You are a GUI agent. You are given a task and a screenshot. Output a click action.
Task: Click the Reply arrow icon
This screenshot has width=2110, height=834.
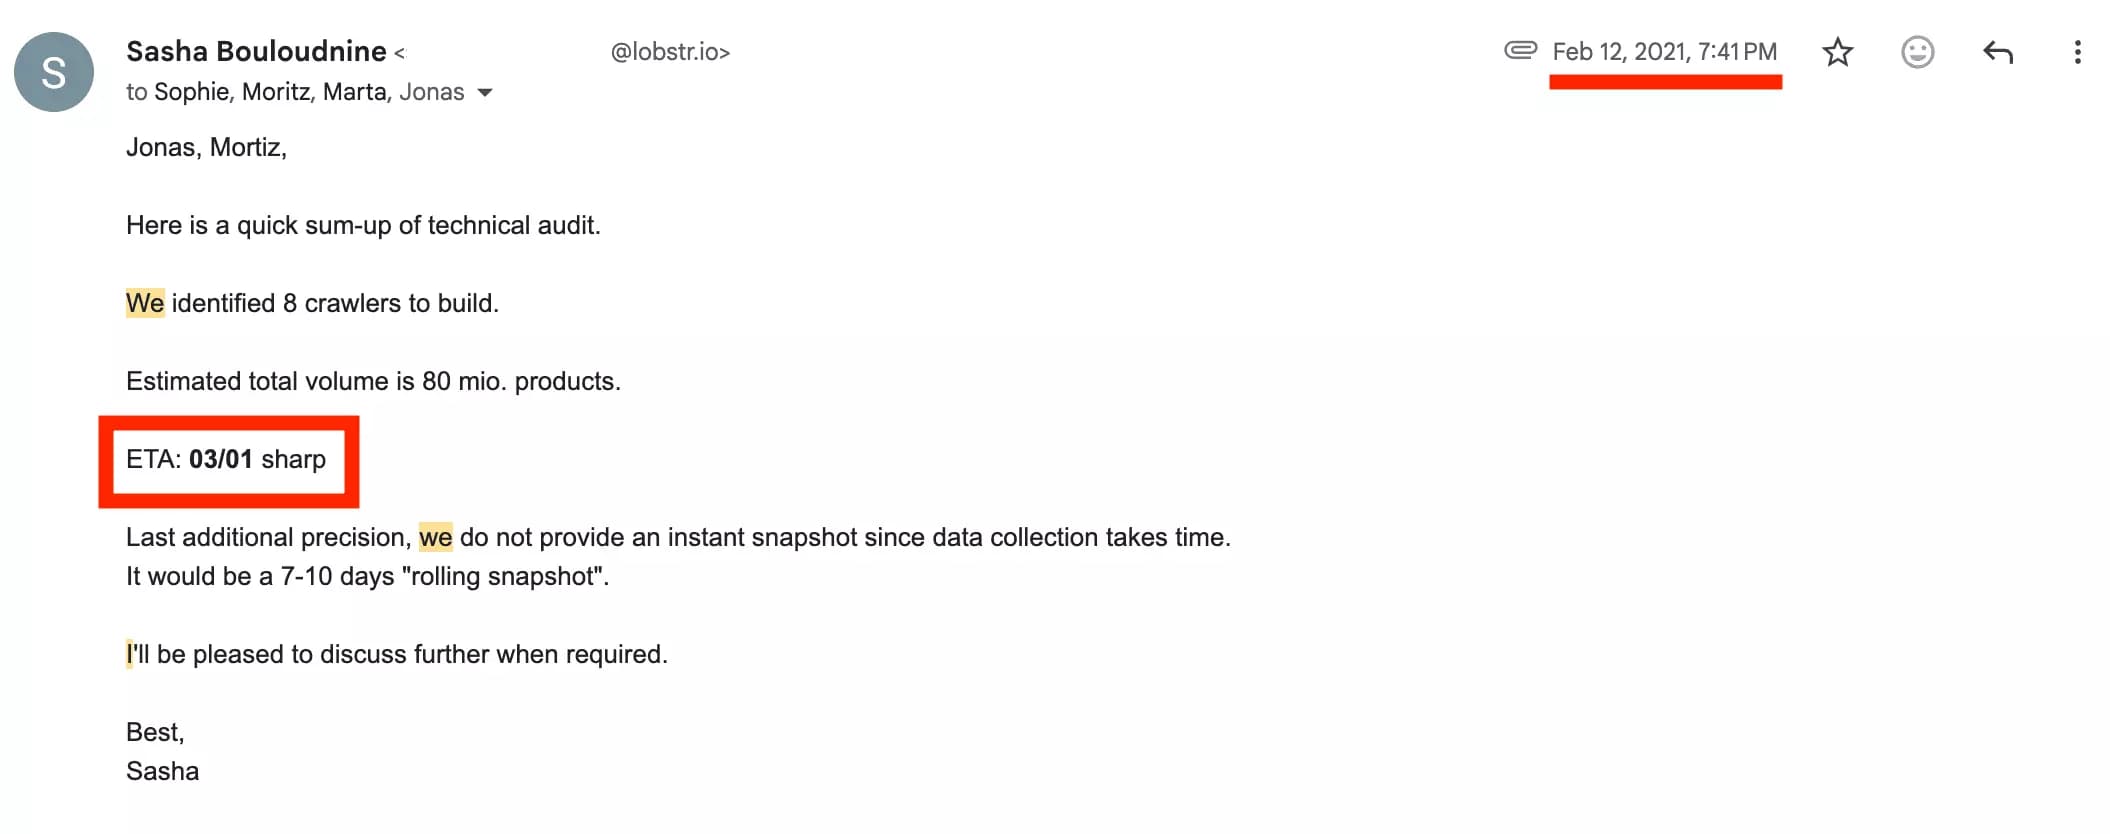(1998, 52)
